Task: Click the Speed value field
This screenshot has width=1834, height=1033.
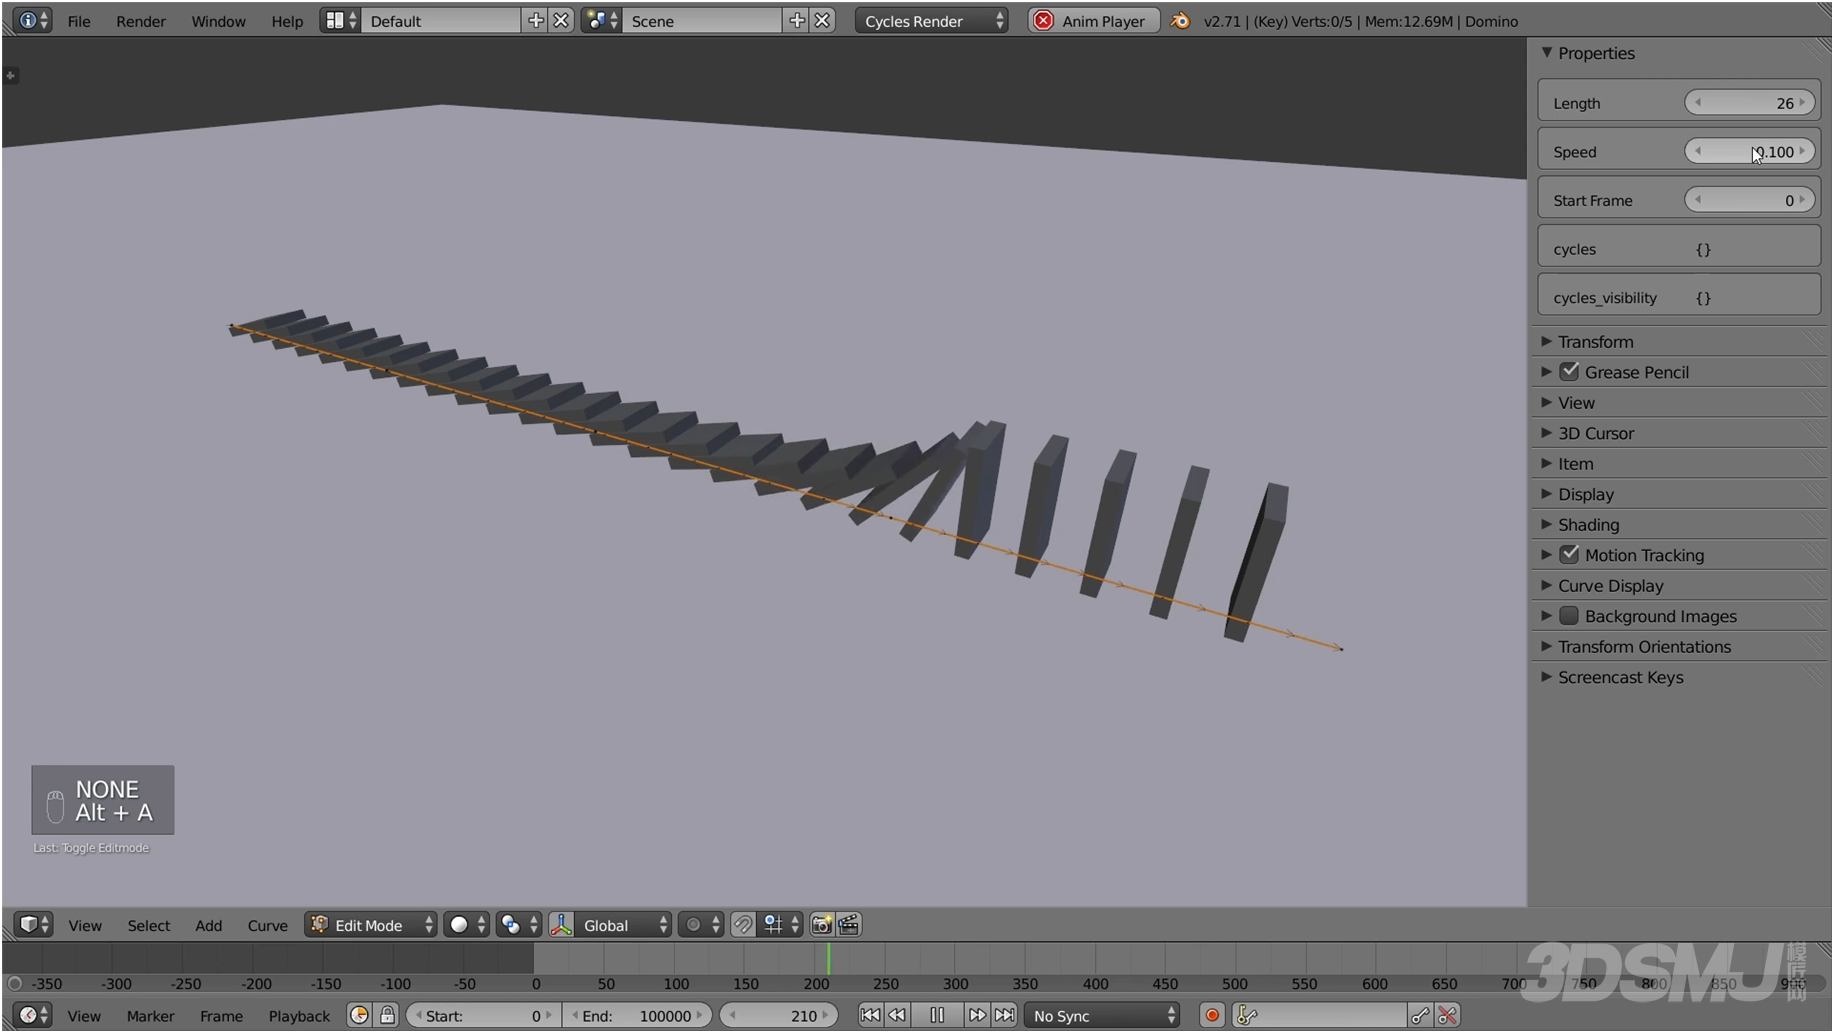Action: (1749, 152)
